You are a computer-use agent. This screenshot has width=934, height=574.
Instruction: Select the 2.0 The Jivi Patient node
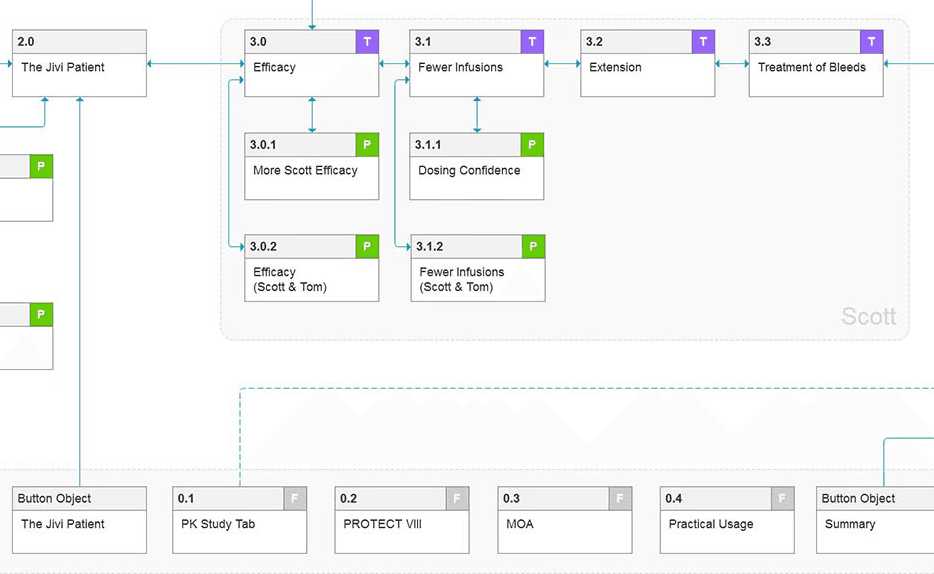click(x=79, y=63)
